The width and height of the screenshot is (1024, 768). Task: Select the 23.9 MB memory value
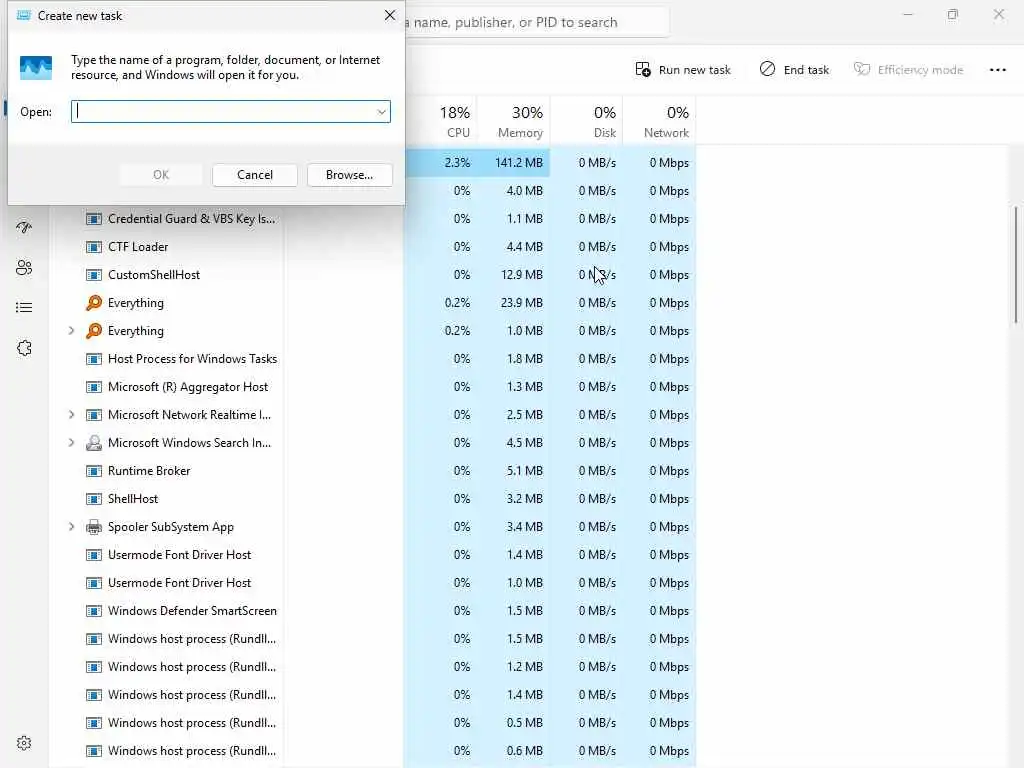(x=521, y=303)
